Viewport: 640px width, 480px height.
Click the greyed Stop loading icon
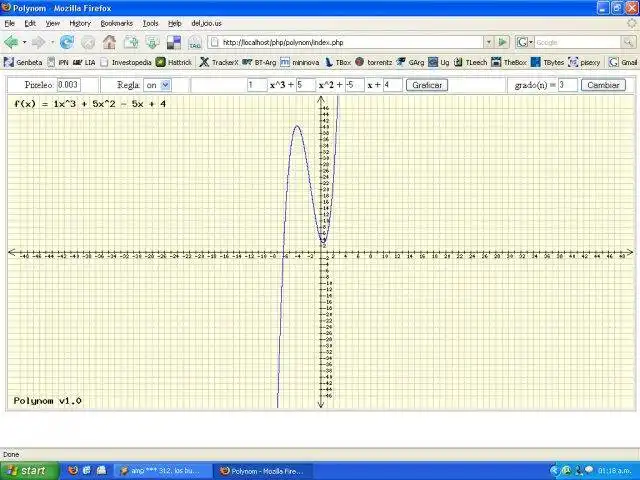(88, 42)
